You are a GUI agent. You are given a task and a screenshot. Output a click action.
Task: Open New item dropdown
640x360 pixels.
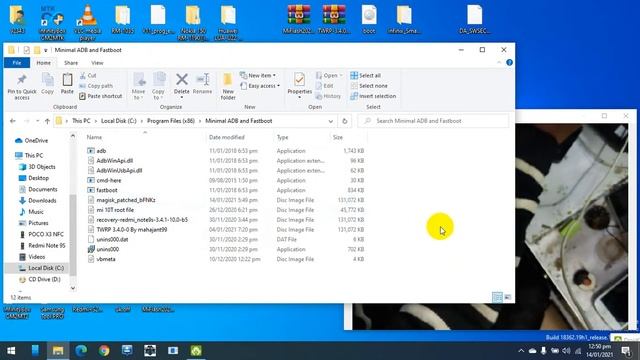coord(258,76)
